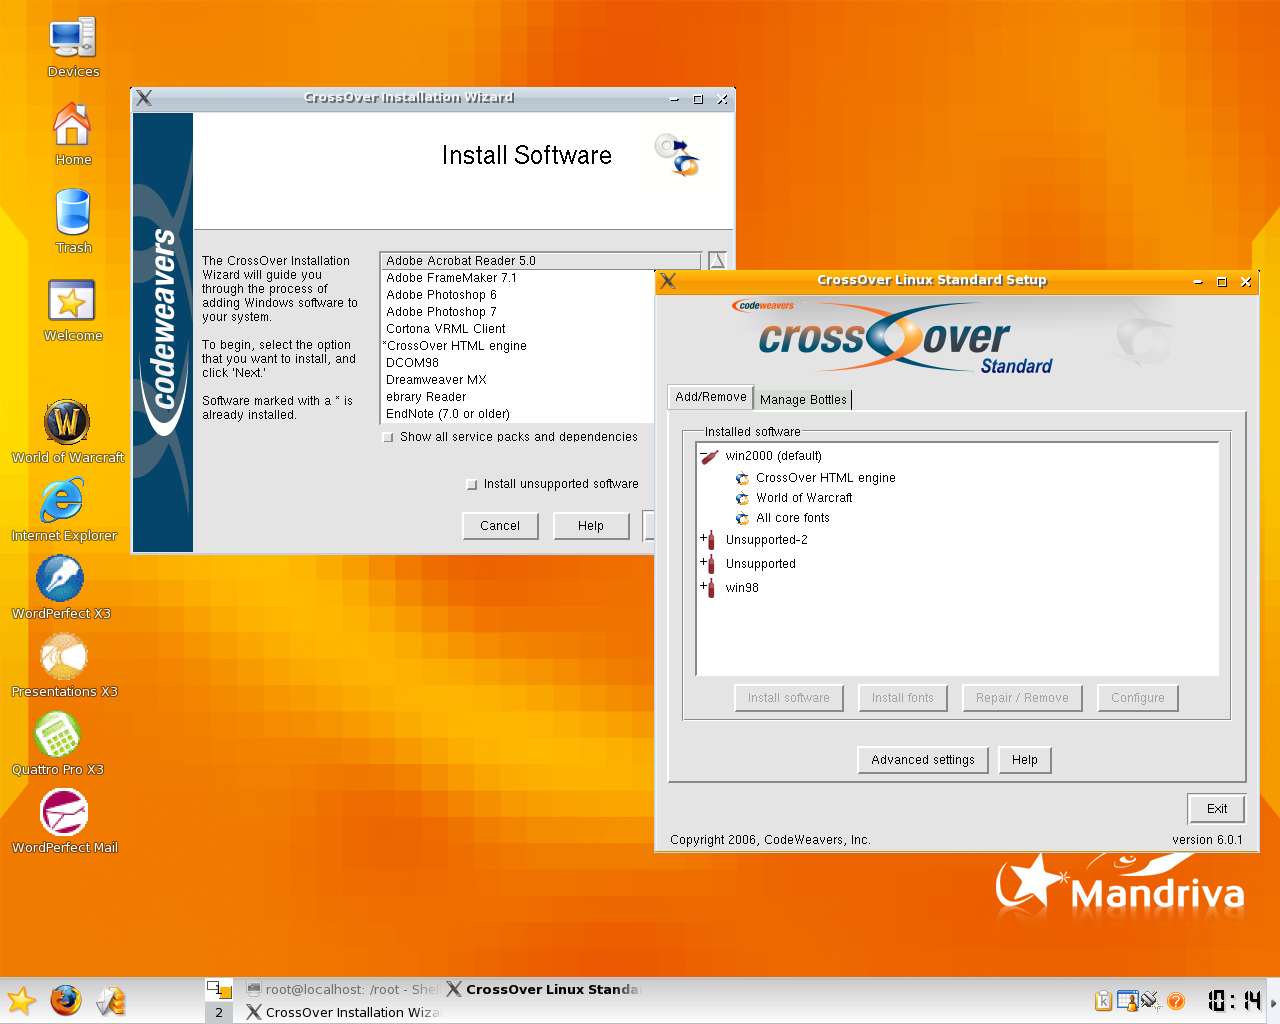Click the orange help tray icon
This screenshot has height=1024, width=1280.
click(x=1176, y=1001)
